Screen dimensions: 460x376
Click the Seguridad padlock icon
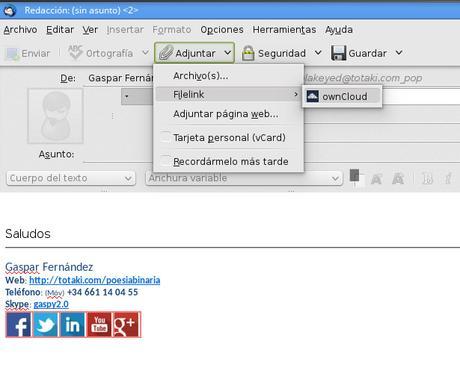pos(248,53)
